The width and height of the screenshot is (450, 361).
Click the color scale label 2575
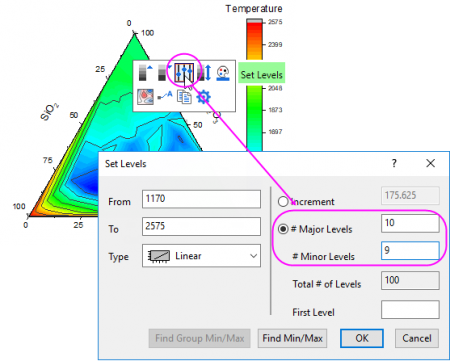pyautogui.click(x=275, y=22)
